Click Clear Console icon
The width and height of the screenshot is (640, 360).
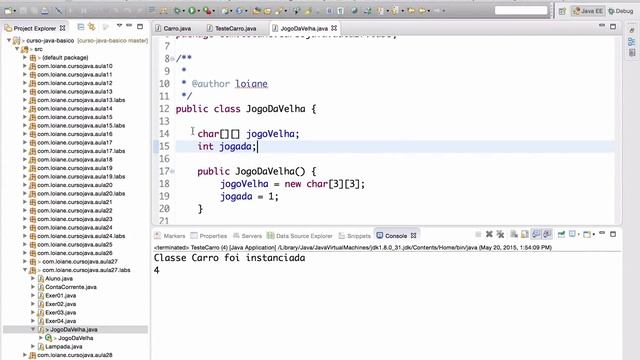point(514,234)
